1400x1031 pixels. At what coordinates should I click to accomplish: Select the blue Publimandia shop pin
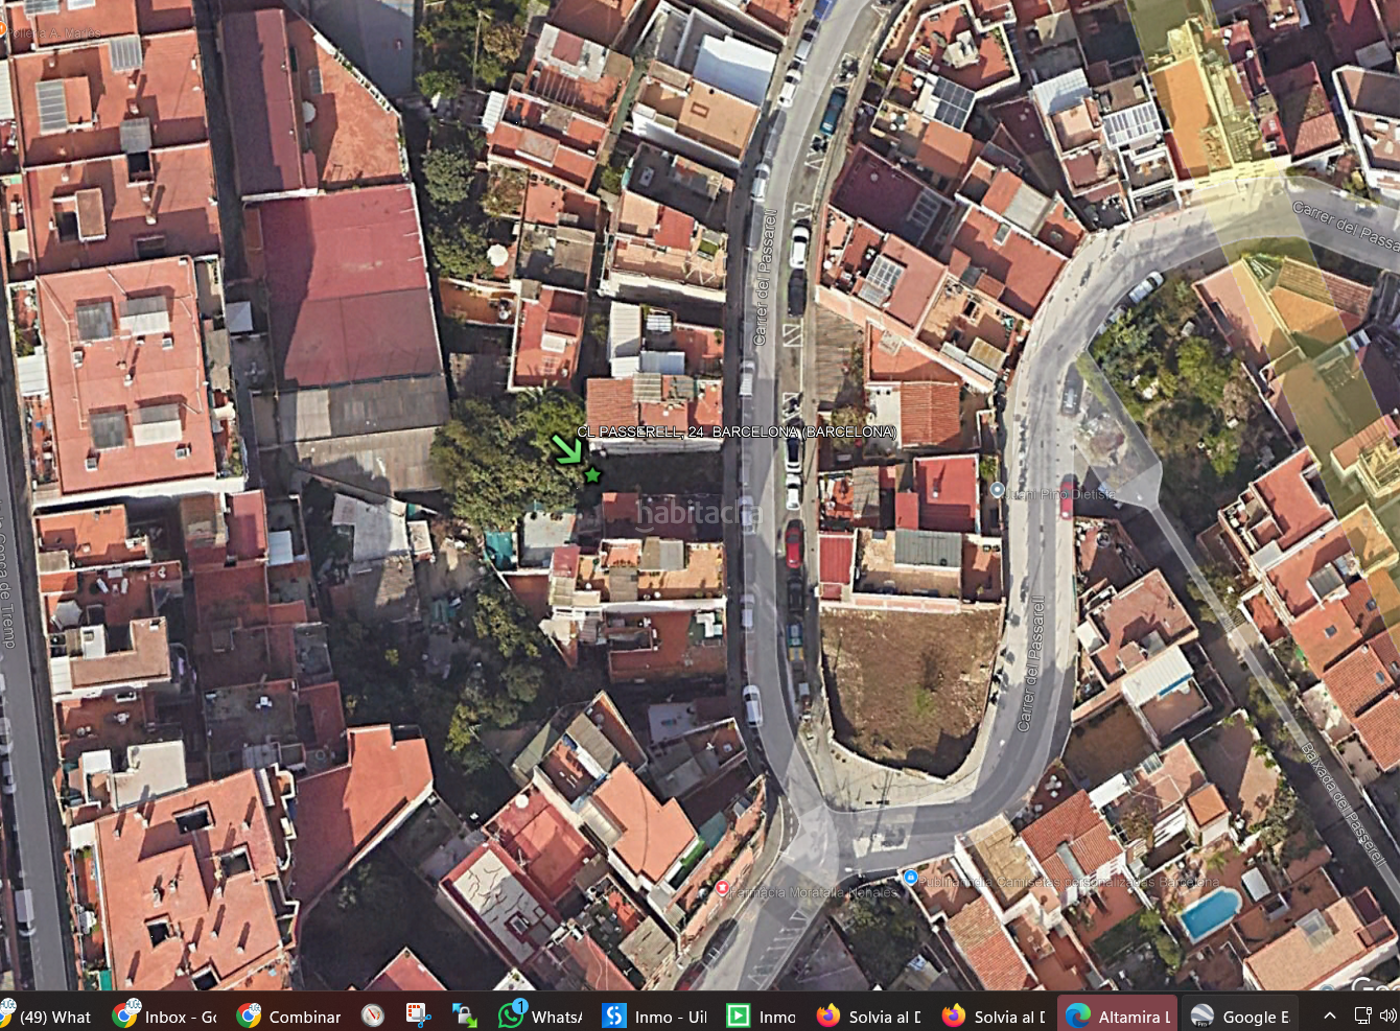pyautogui.click(x=910, y=877)
